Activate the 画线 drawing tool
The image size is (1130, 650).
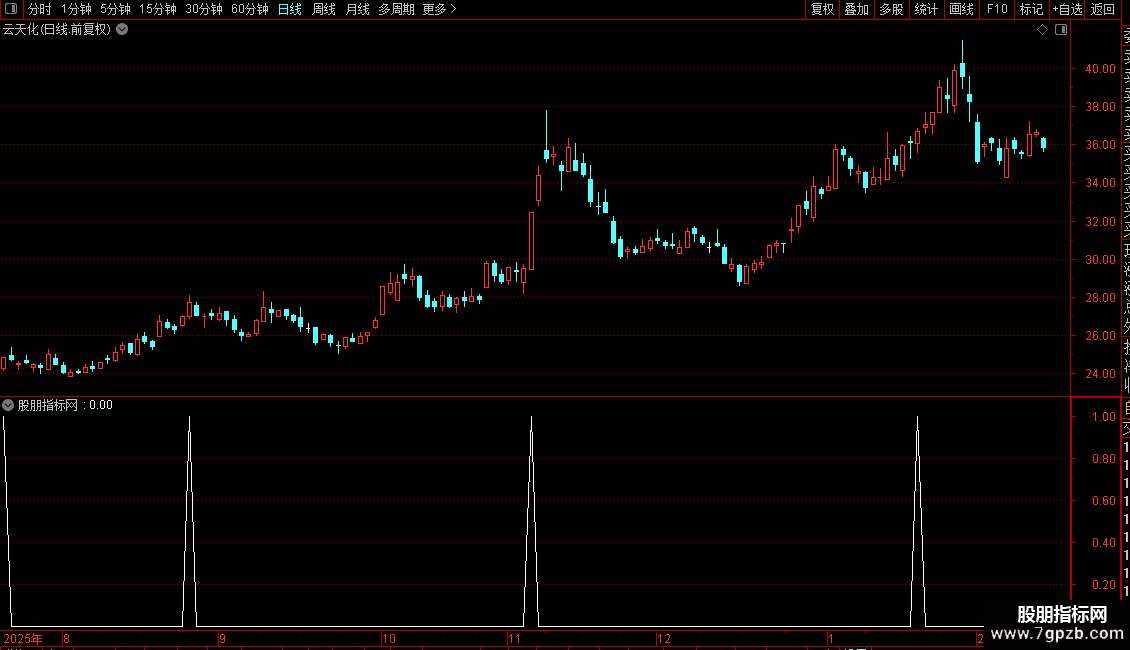pyautogui.click(x=961, y=9)
